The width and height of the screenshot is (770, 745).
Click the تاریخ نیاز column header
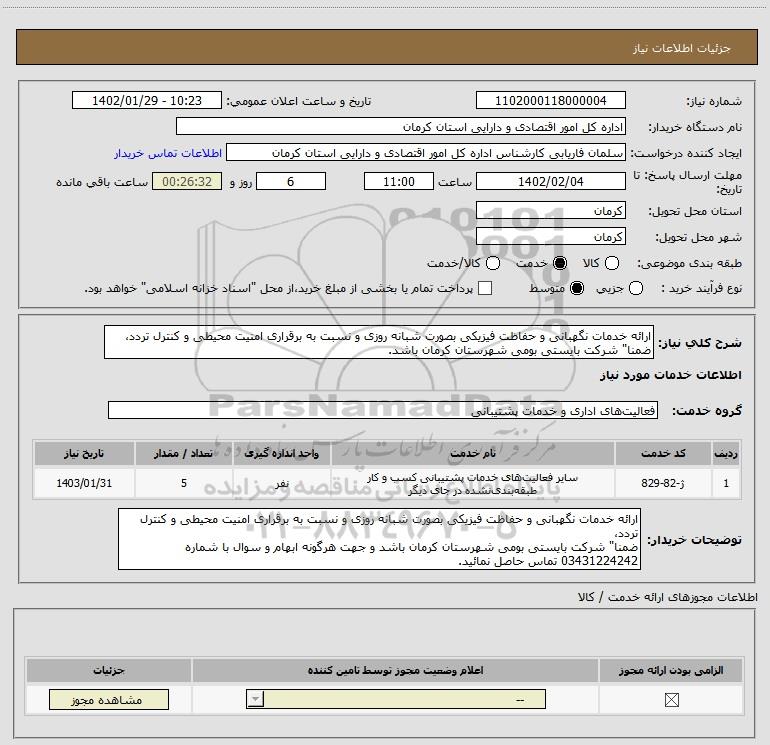coord(84,453)
